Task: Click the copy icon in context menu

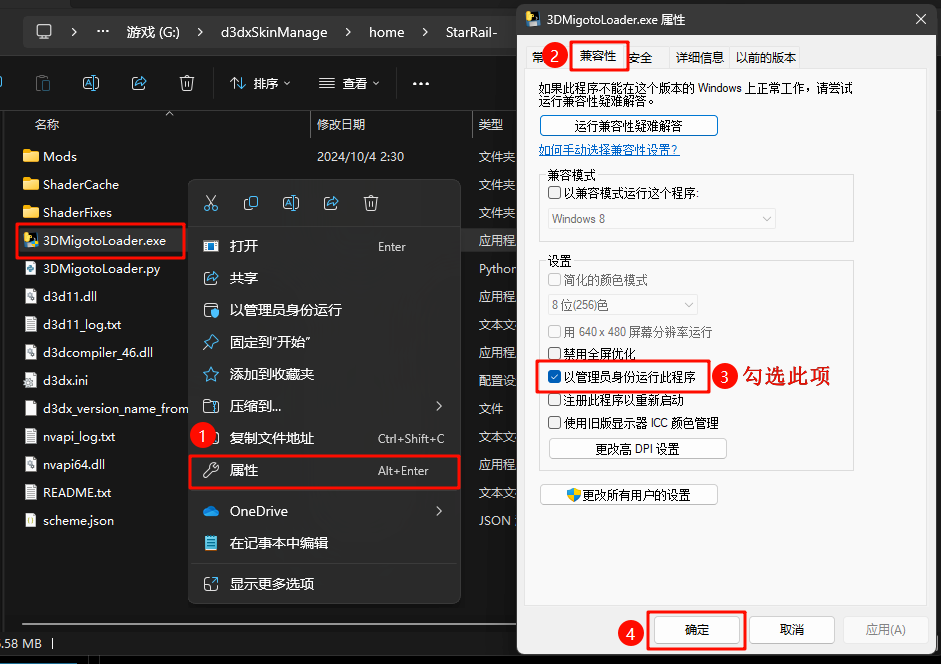Action: tap(251, 204)
